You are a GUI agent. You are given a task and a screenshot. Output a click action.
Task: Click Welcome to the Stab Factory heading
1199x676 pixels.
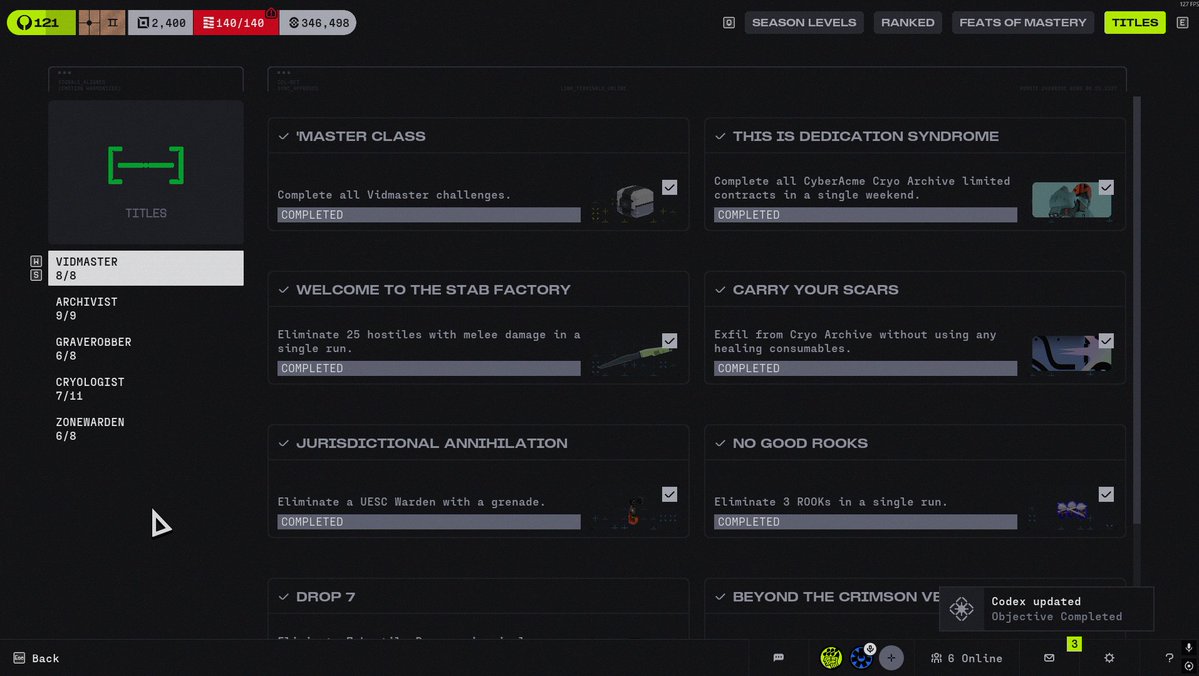coord(434,290)
